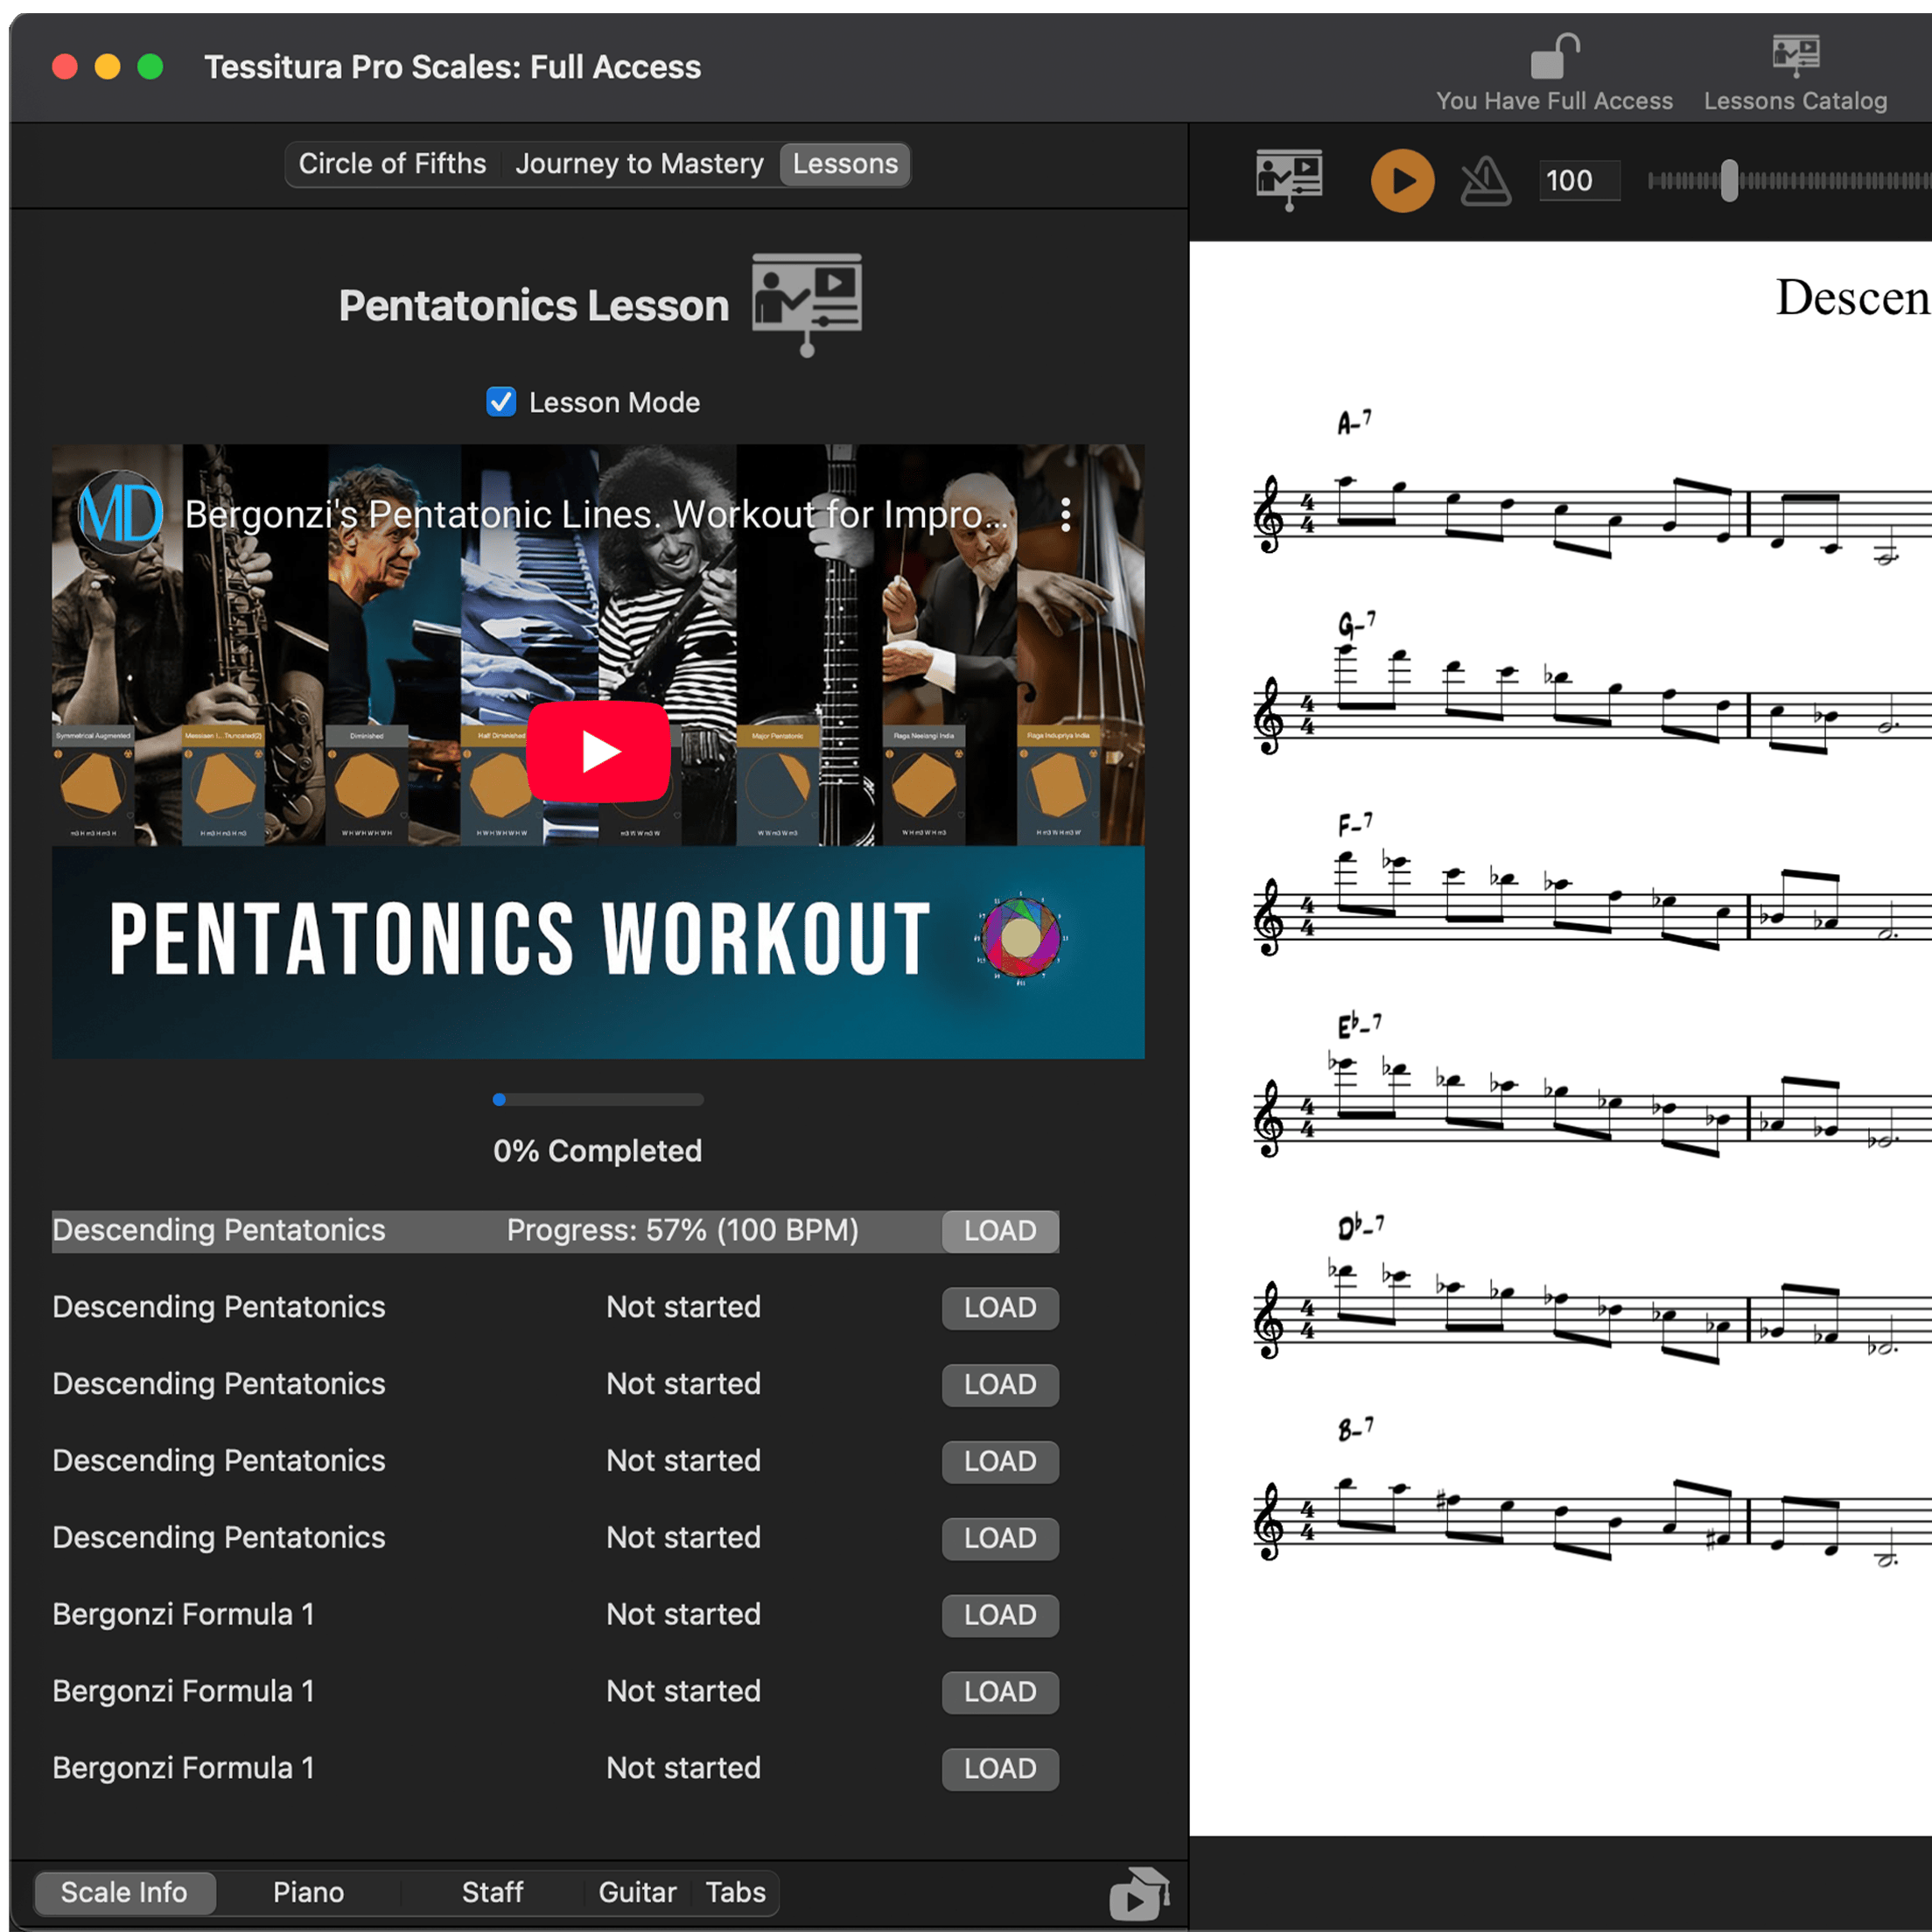Select the highlighted Descending Pentatonics row
Viewport: 1932px width, 1932px height.
click(x=555, y=1231)
